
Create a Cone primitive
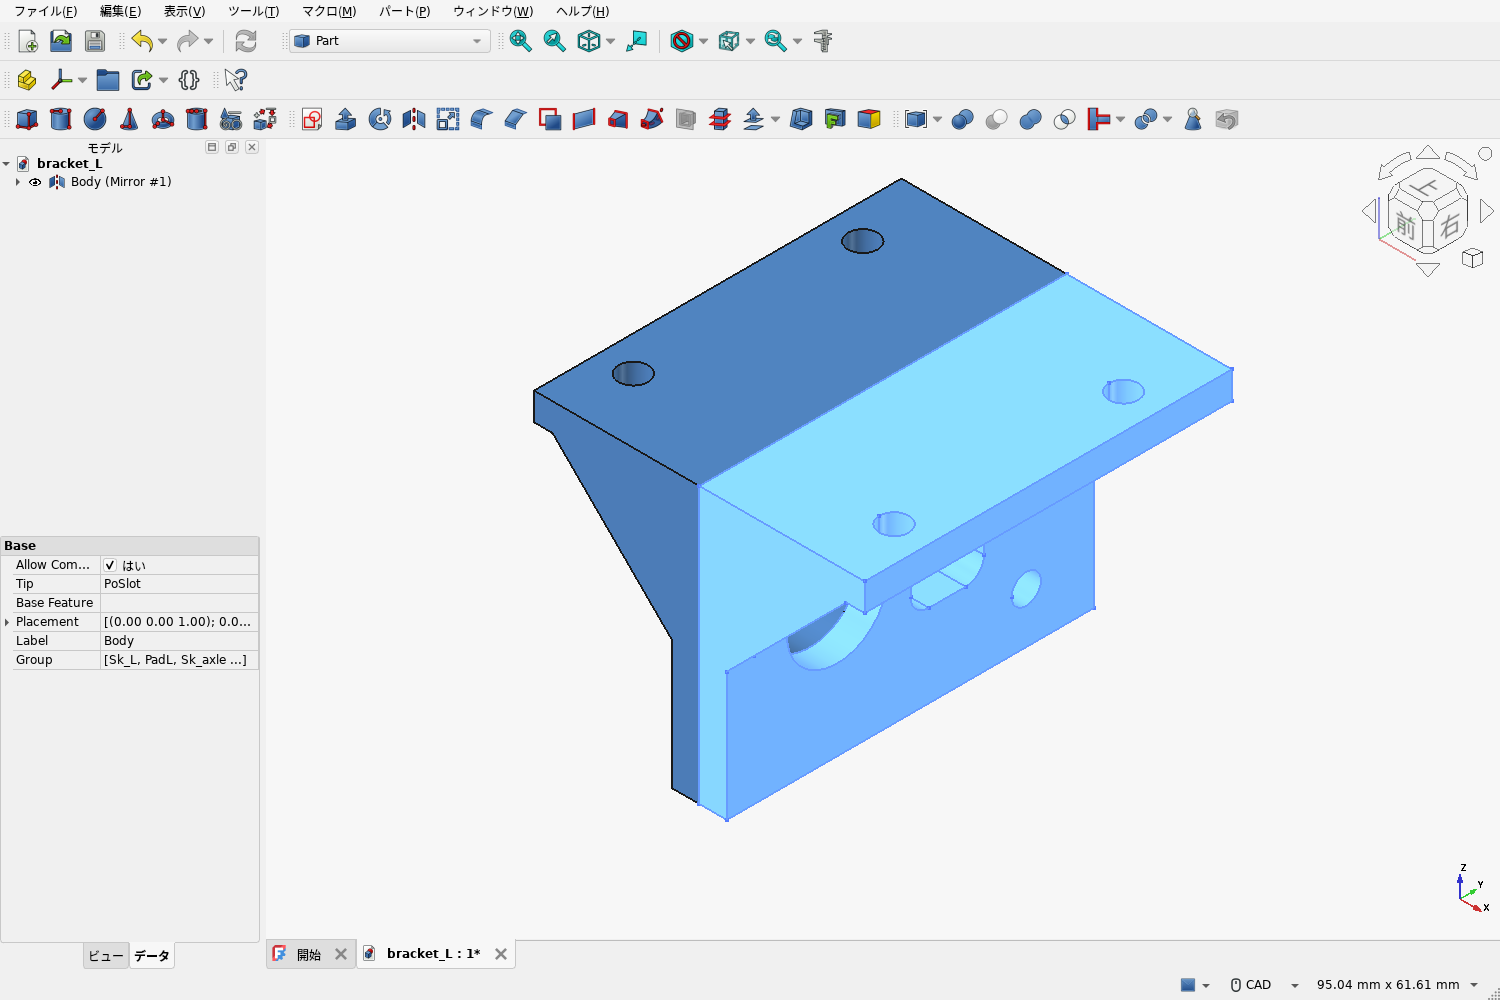click(129, 120)
